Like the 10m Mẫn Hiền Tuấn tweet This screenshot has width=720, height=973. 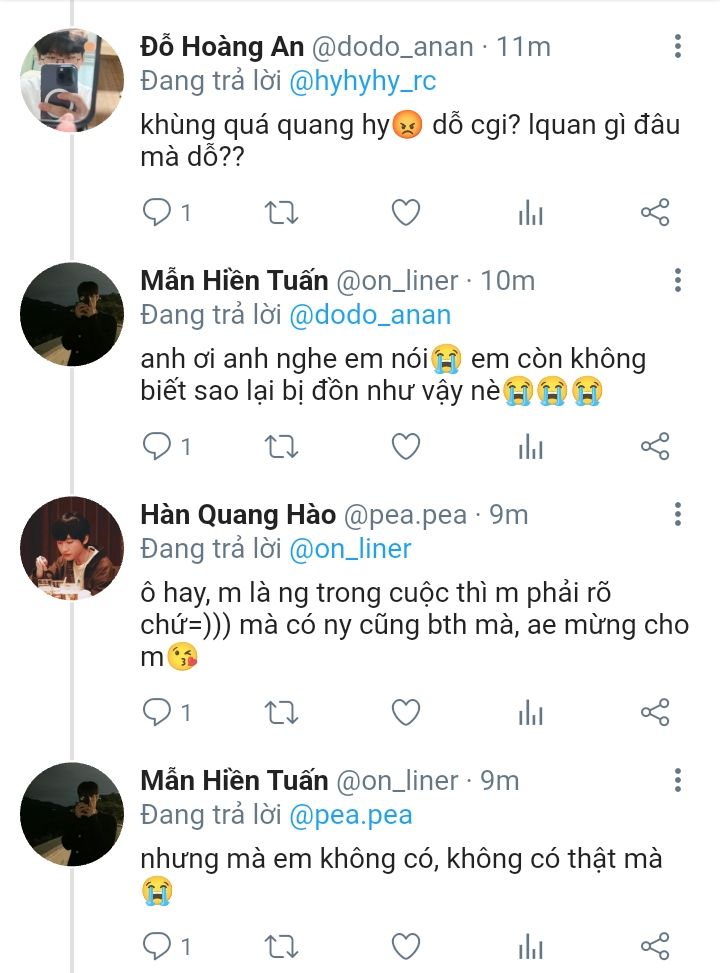coord(405,447)
